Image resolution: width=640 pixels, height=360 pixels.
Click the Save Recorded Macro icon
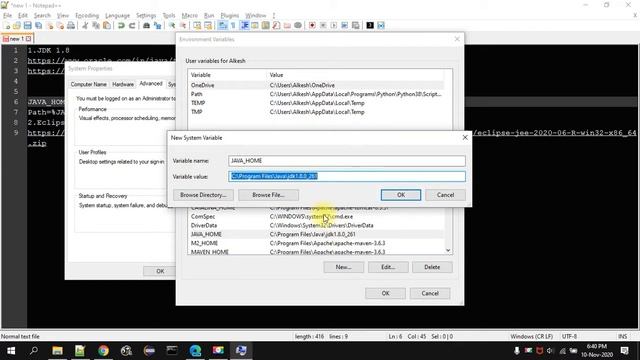click(x=356, y=25)
